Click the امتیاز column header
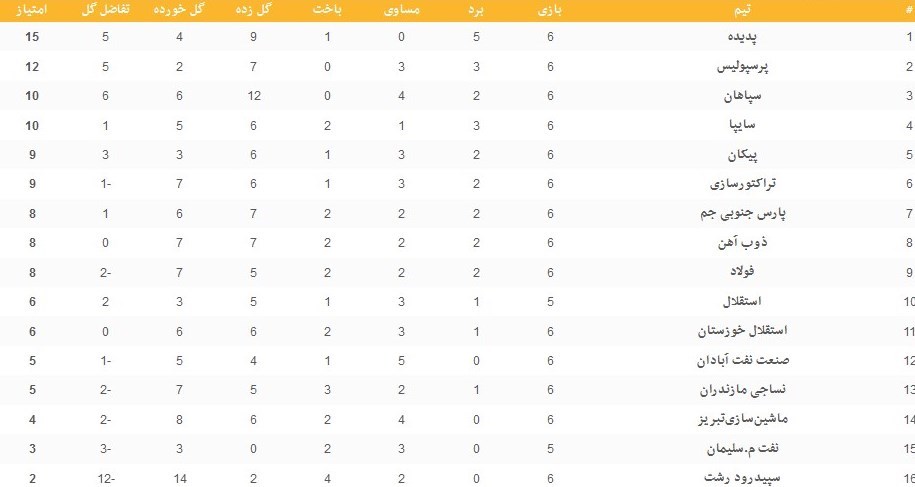Viewport: 915px width, 487px height. (33, 10)
